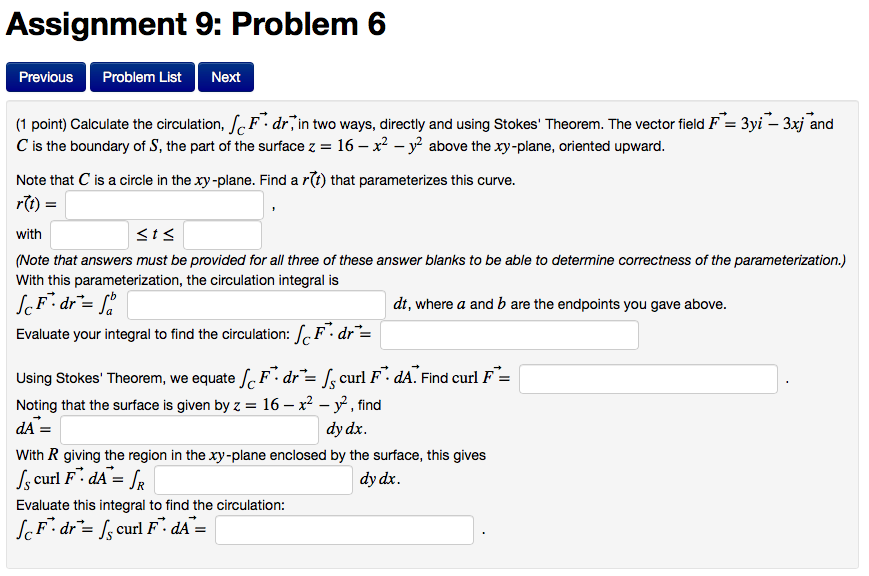This screenshot has width=869, height=576.
Task: Click the circulation evaluation answer box
Action: [508, 335]
